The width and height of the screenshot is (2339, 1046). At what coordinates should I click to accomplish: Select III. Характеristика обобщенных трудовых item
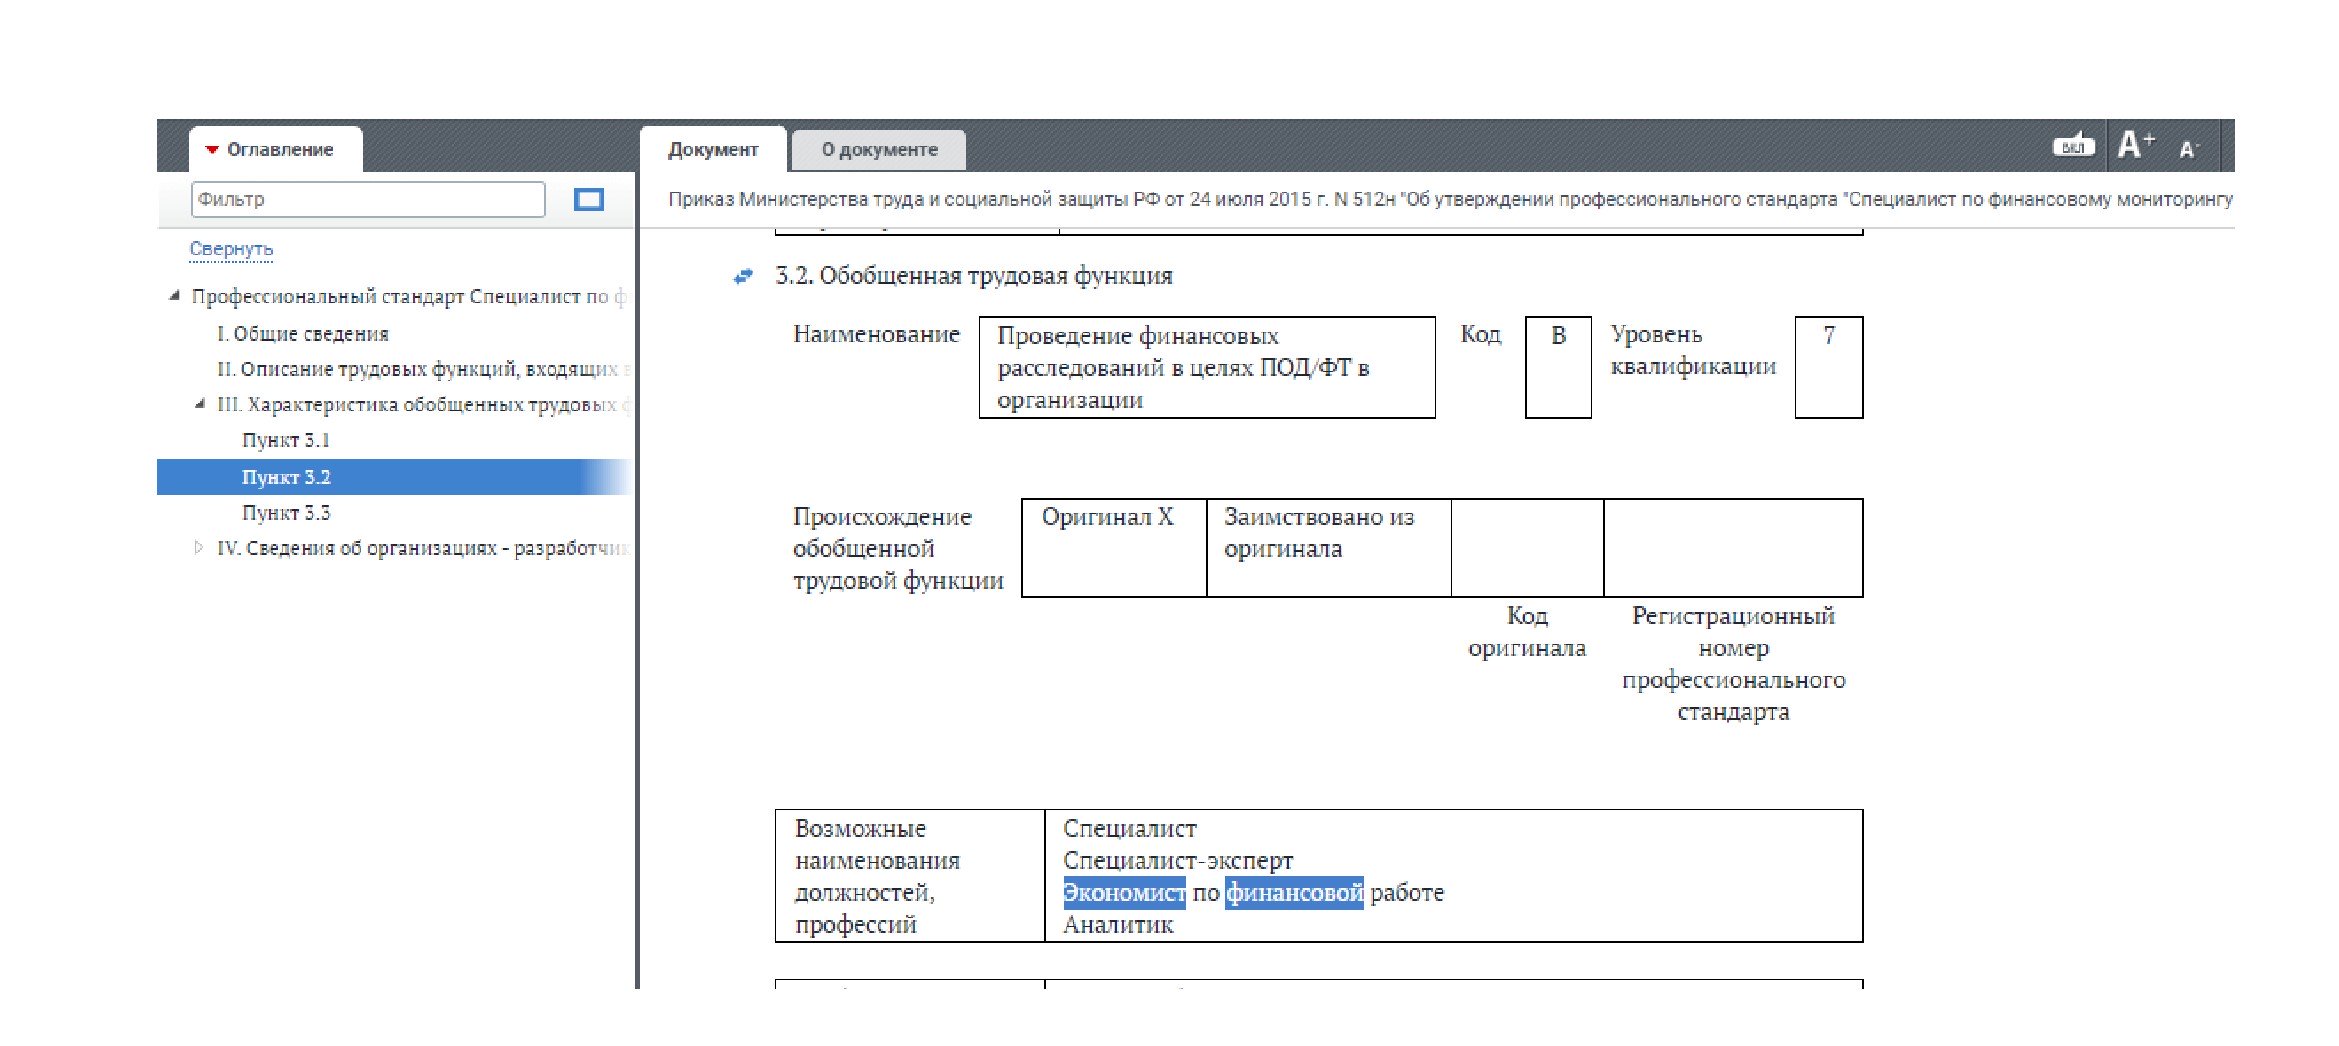(424, 404)
